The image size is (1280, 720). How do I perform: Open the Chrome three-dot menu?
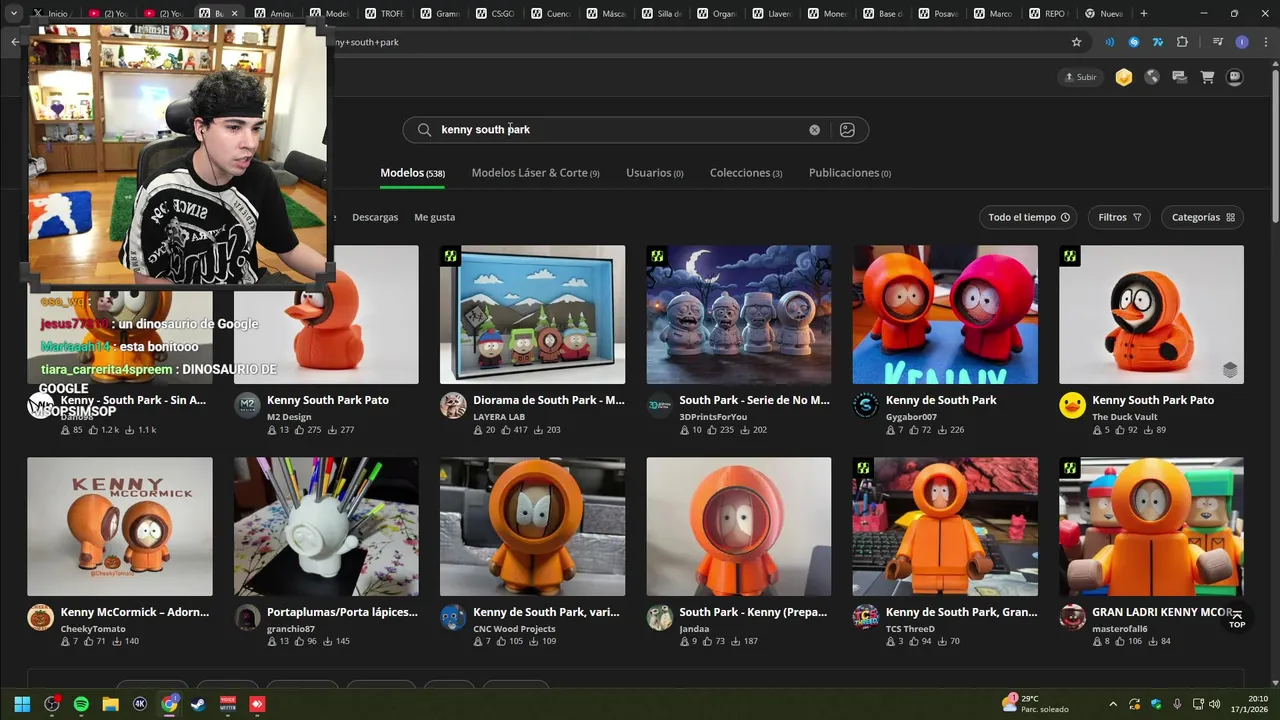point(1264,42)
